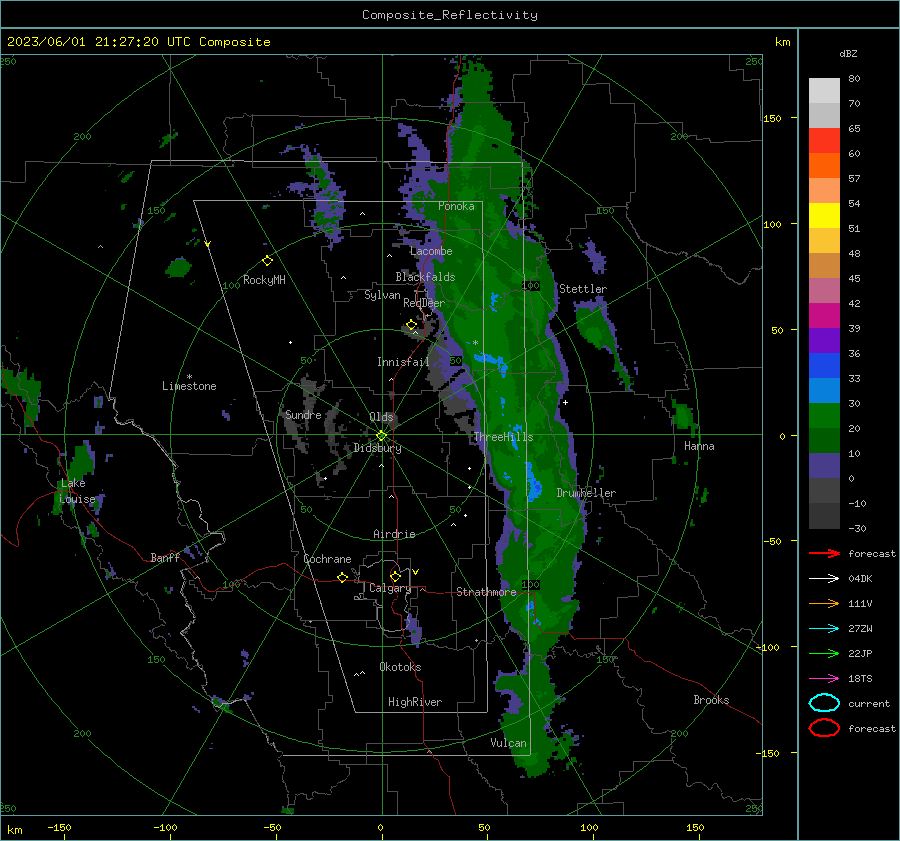The image size is (900, 841).
Task: Click the Didsbury city label
Action: click(377, 448)
